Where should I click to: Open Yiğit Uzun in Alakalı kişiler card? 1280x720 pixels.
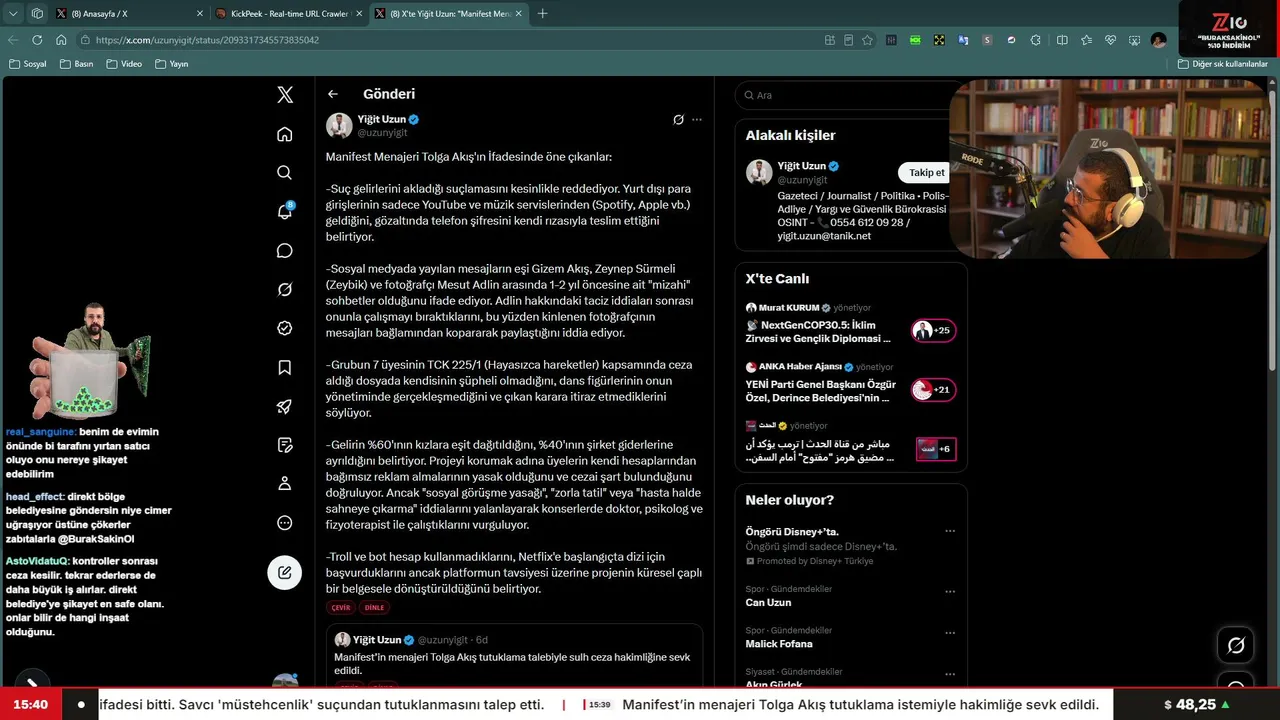pos(802,166)
